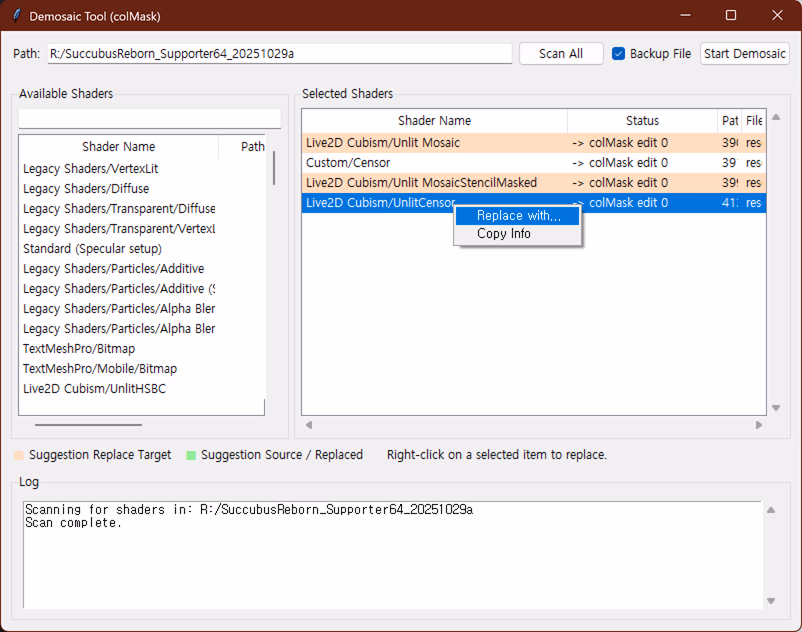Select the TextMeshPro/Bitmap shader entry
Image resolution: width=802 pixels, height=632 pixels.
(79, 349)
